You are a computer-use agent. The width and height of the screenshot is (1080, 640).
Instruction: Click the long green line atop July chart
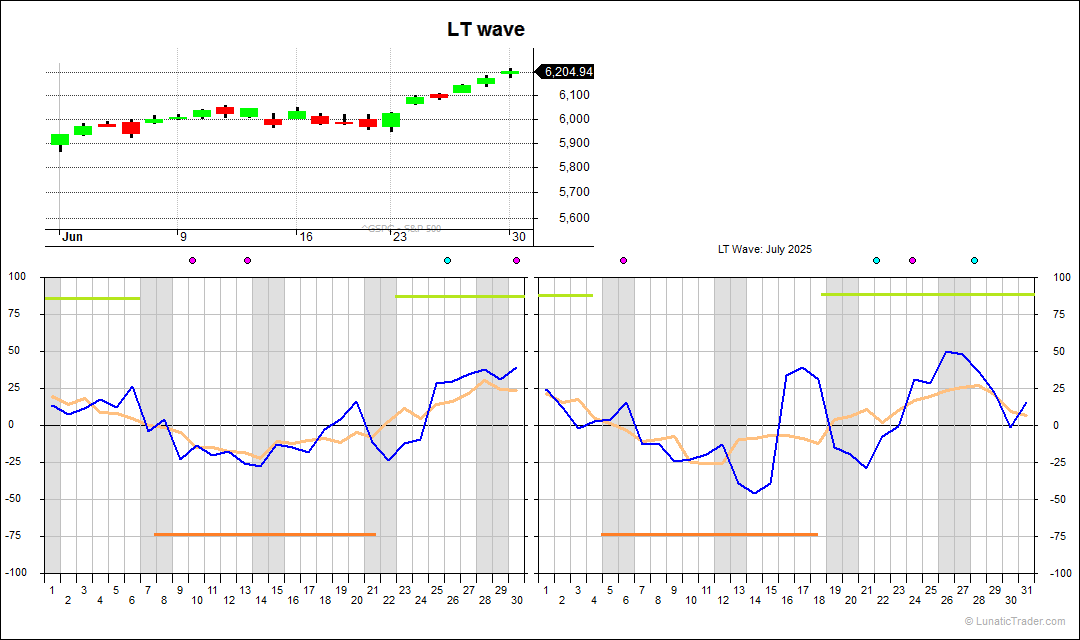927,295
